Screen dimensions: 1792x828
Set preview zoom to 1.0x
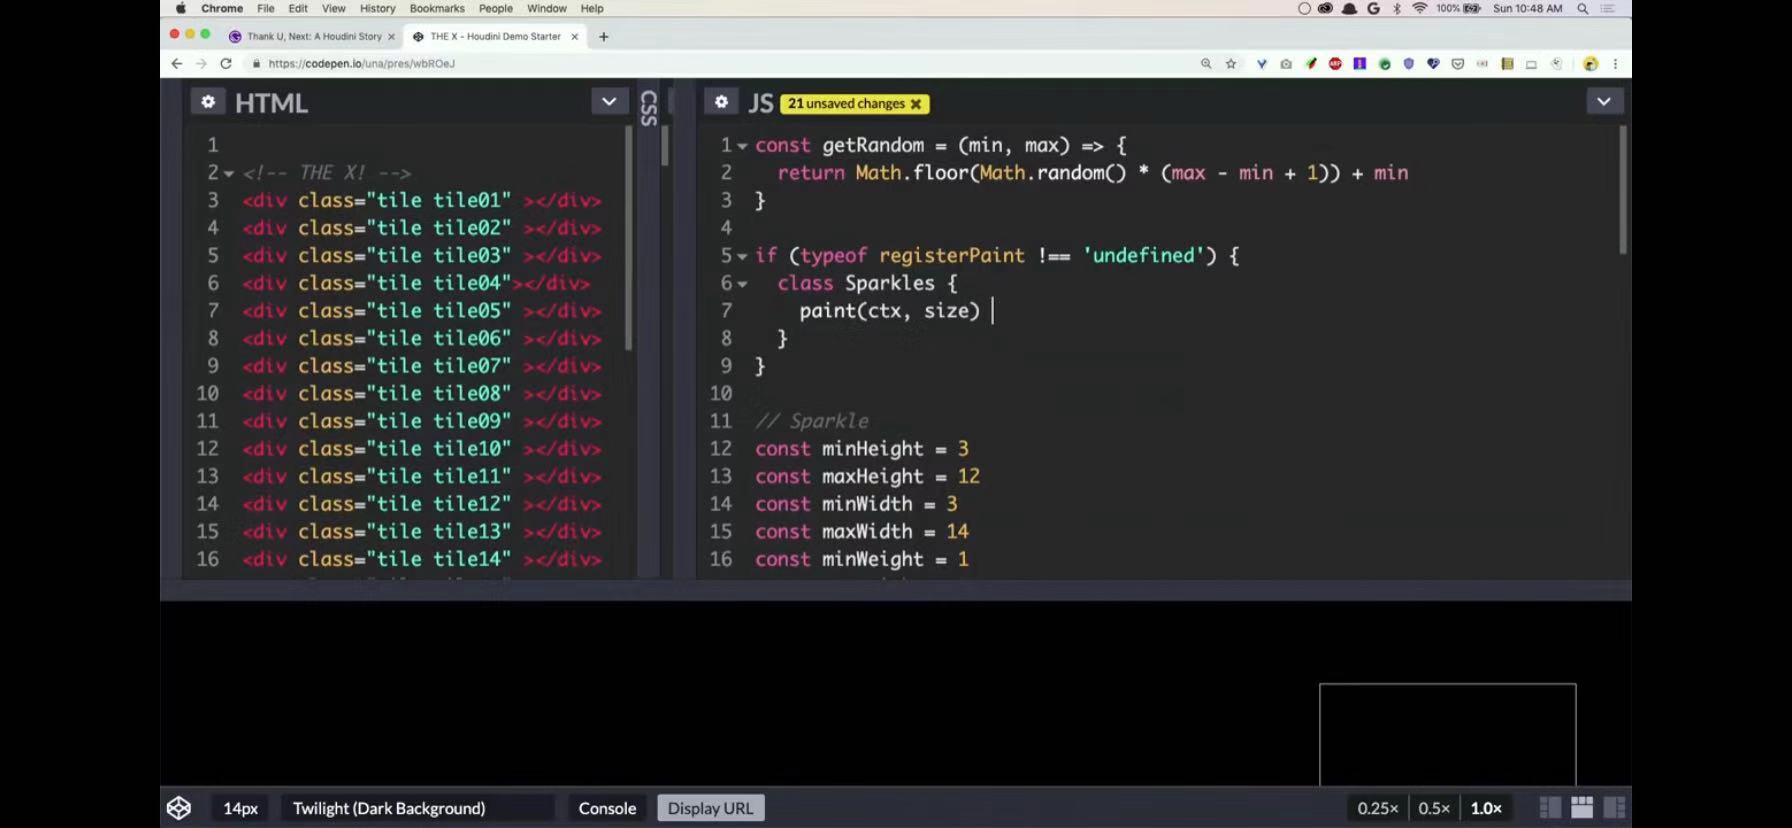click(1485, 808)
